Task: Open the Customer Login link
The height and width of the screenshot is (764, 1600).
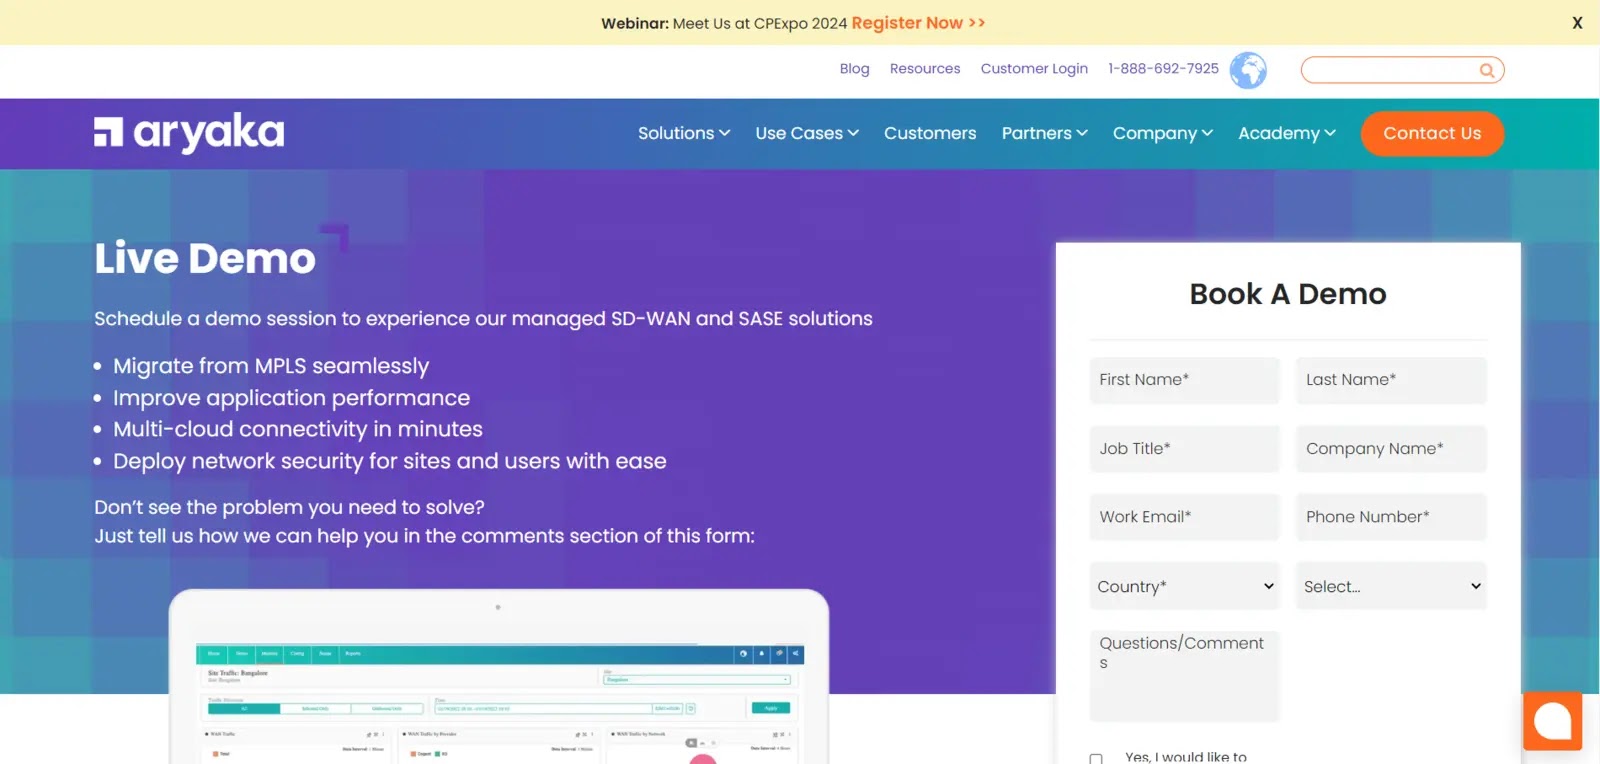Action: [x=1034, y=69]
